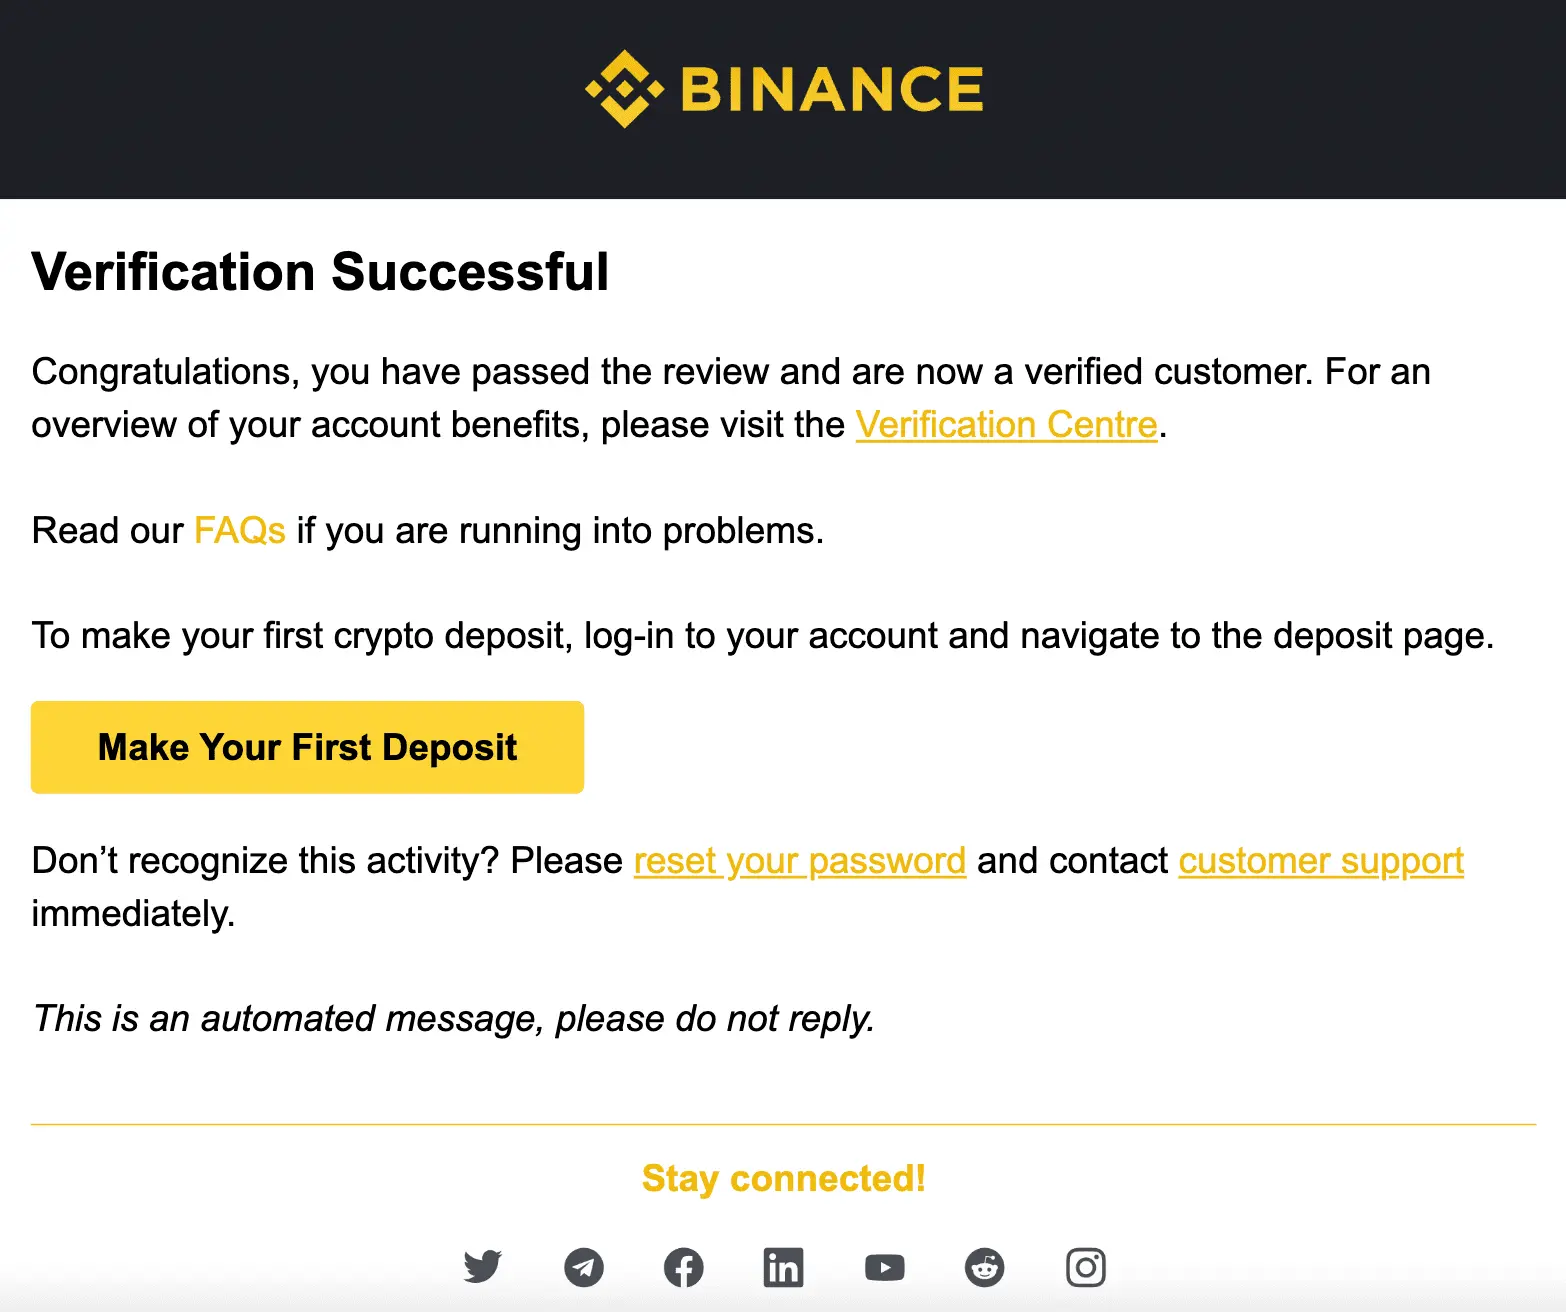Screen dimensions: 1566x1312
Task: Click the automated message notice text
Action: 453,1019
